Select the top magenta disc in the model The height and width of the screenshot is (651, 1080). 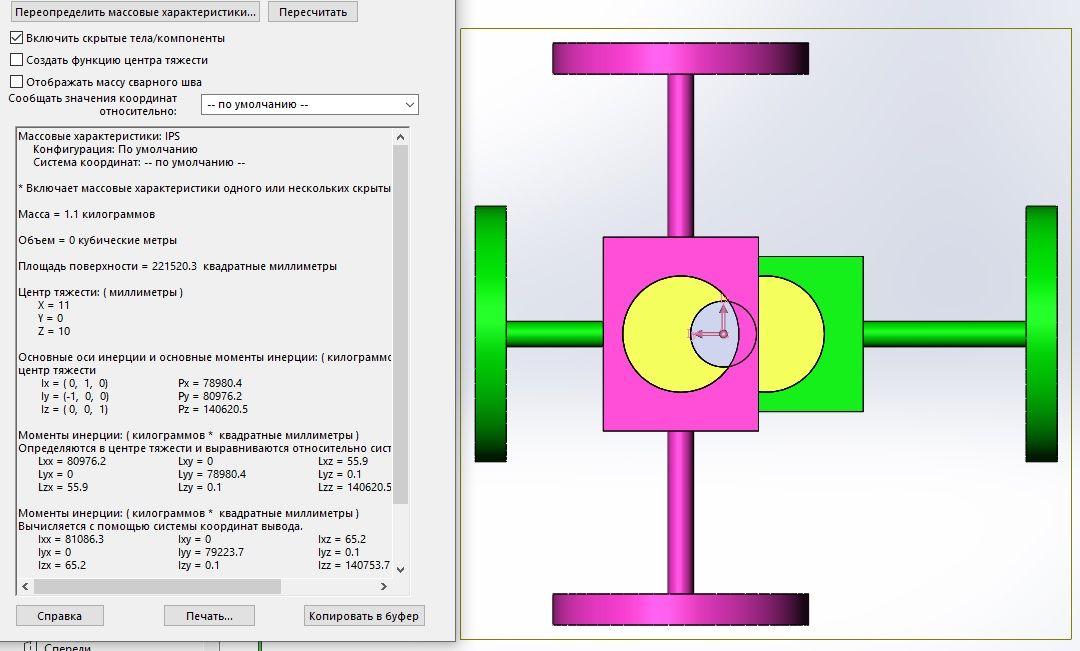click(x=679, y=58)
